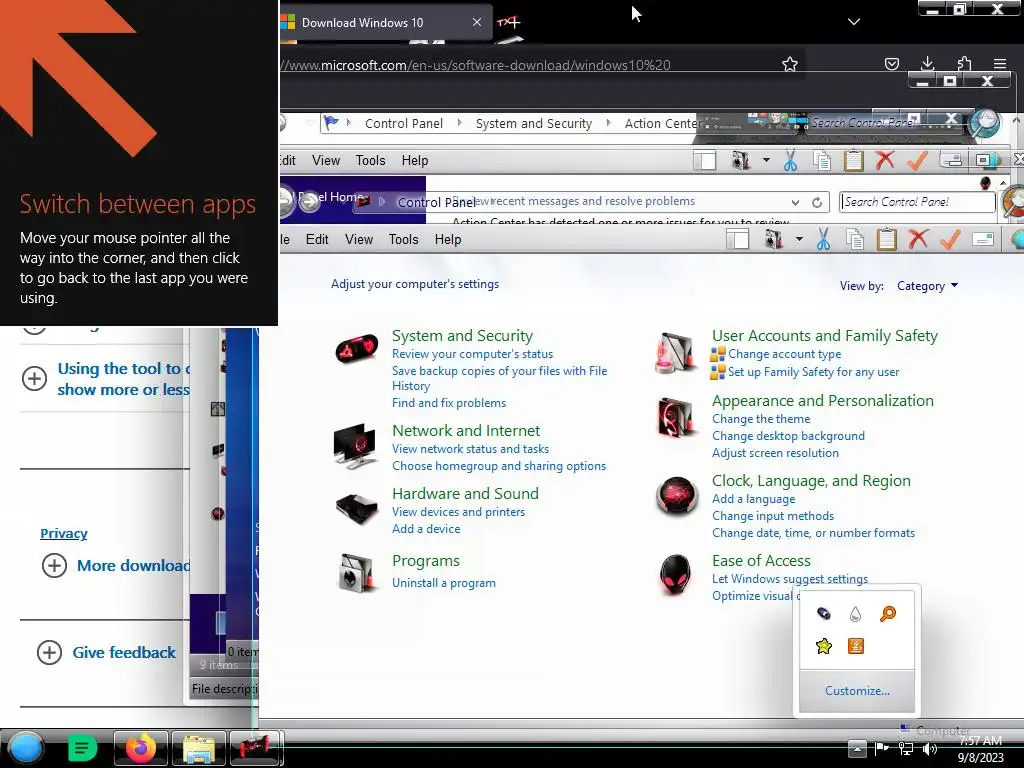This screenshot has width=1024, height=768.
Task: Expand breadcrumb arrow after System and Security
Action: pyautogui.click(x=609, y=123)
